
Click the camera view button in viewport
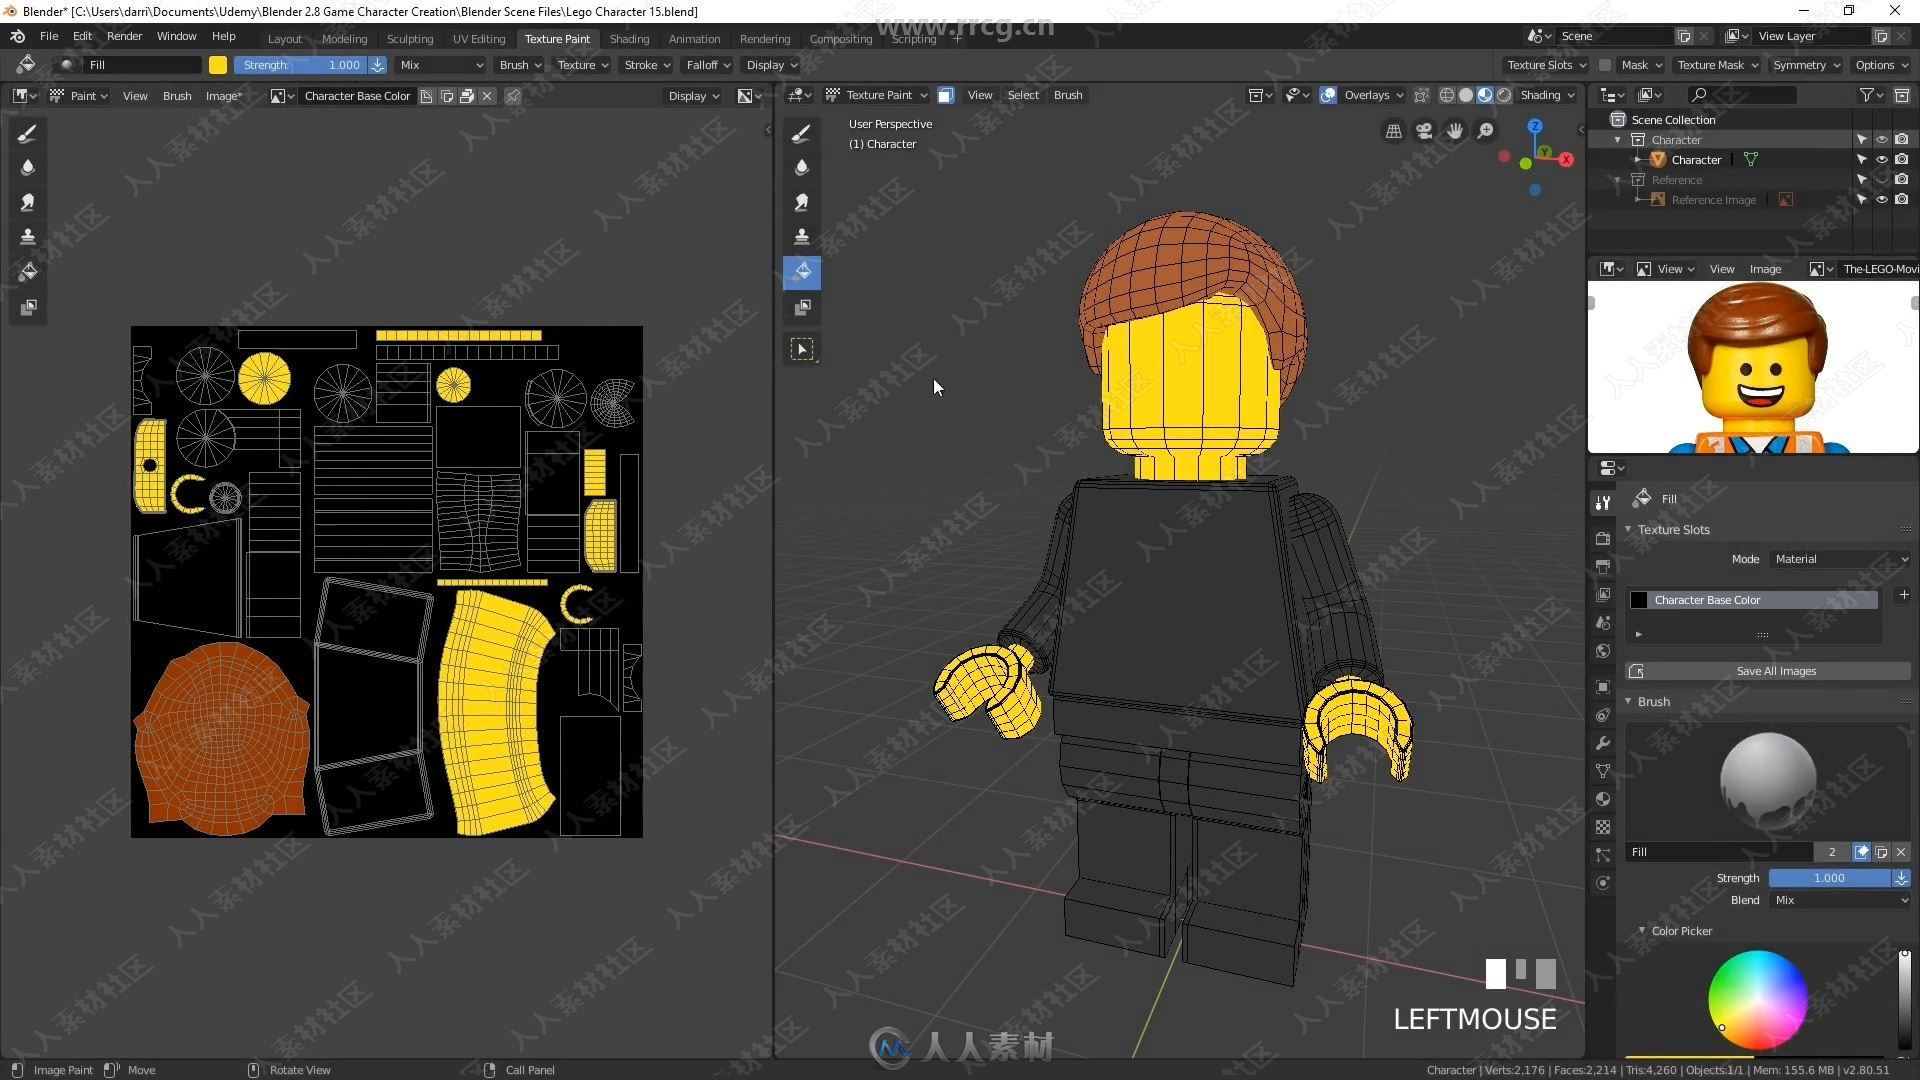tap(1424, 131)
